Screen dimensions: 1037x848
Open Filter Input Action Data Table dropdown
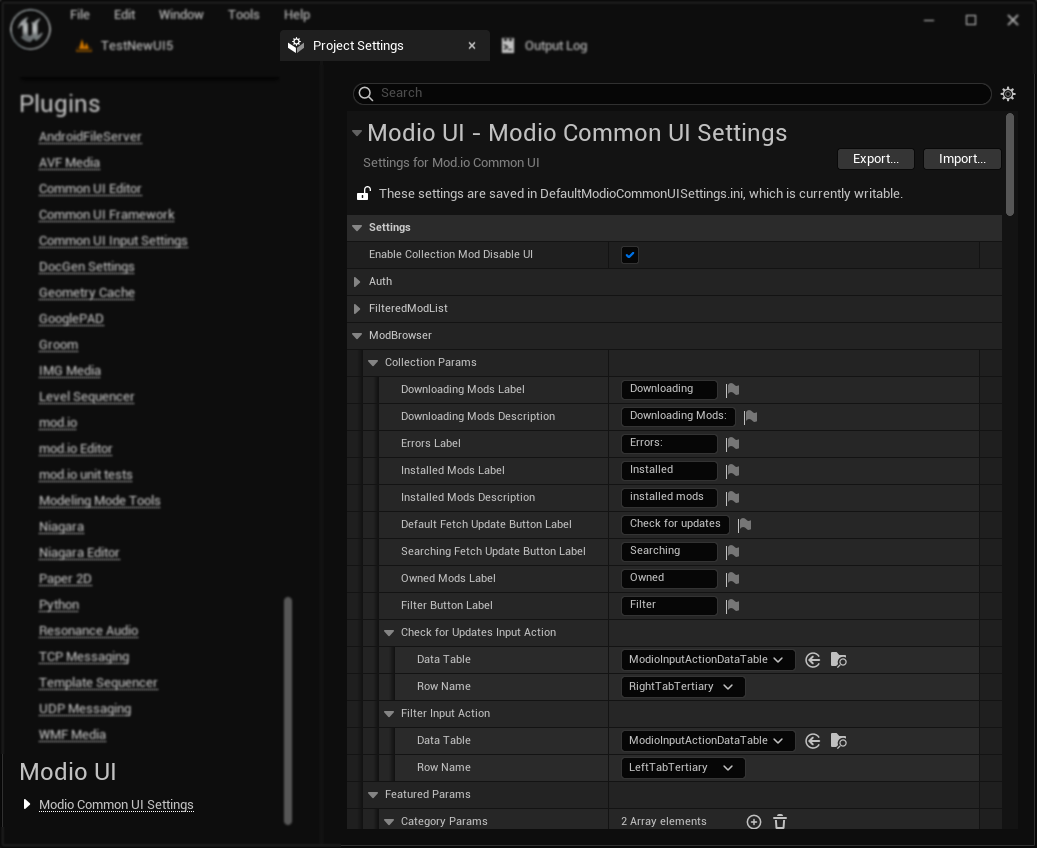click(708, 740)
